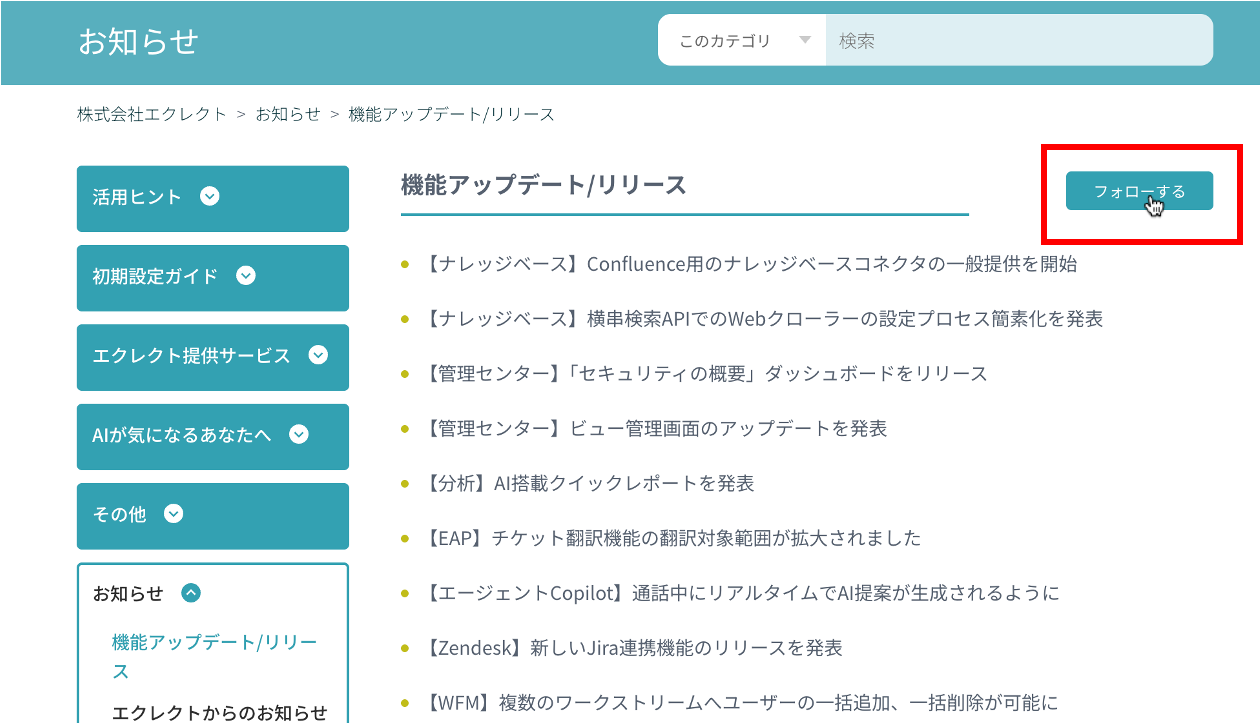Go to 株式会社エクレクト breadcrumb link

point(152,114)
